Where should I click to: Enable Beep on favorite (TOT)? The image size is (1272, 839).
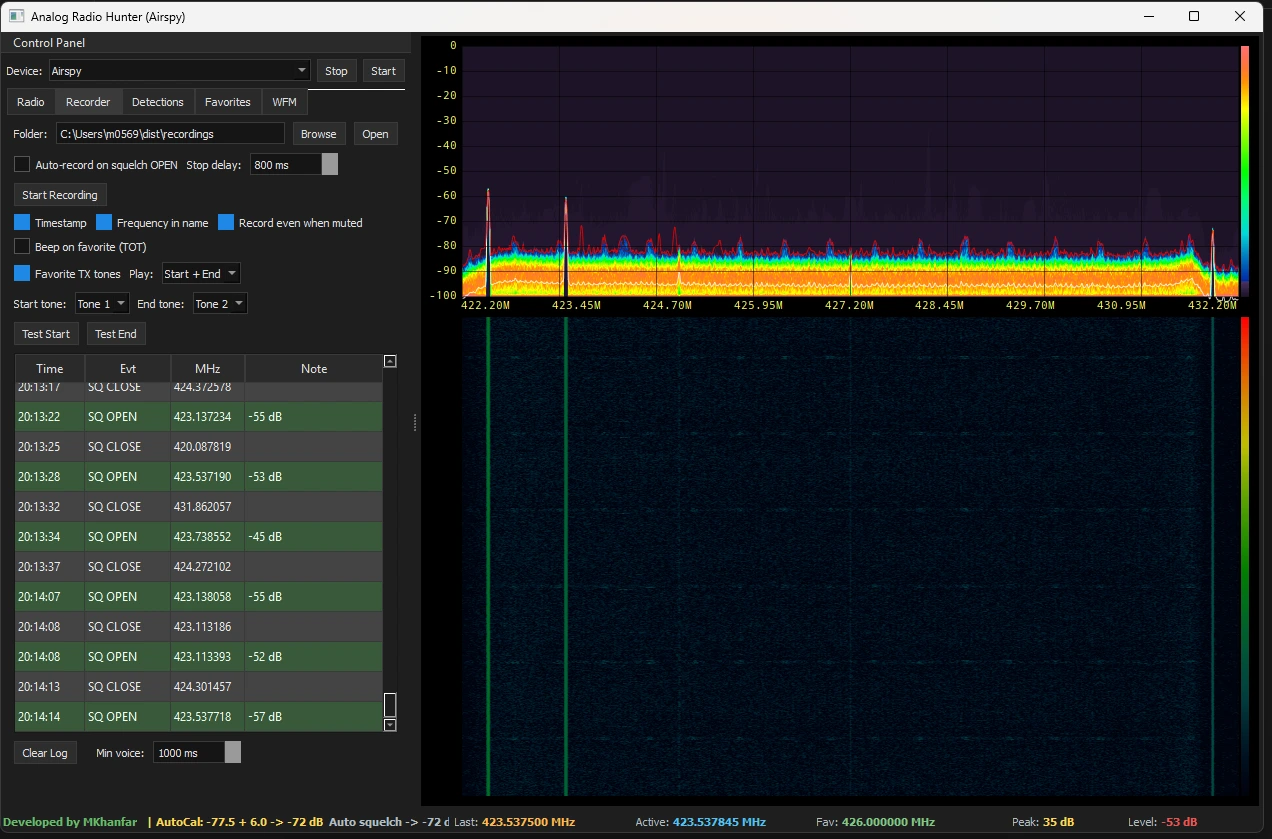click(x=21, y=246)
